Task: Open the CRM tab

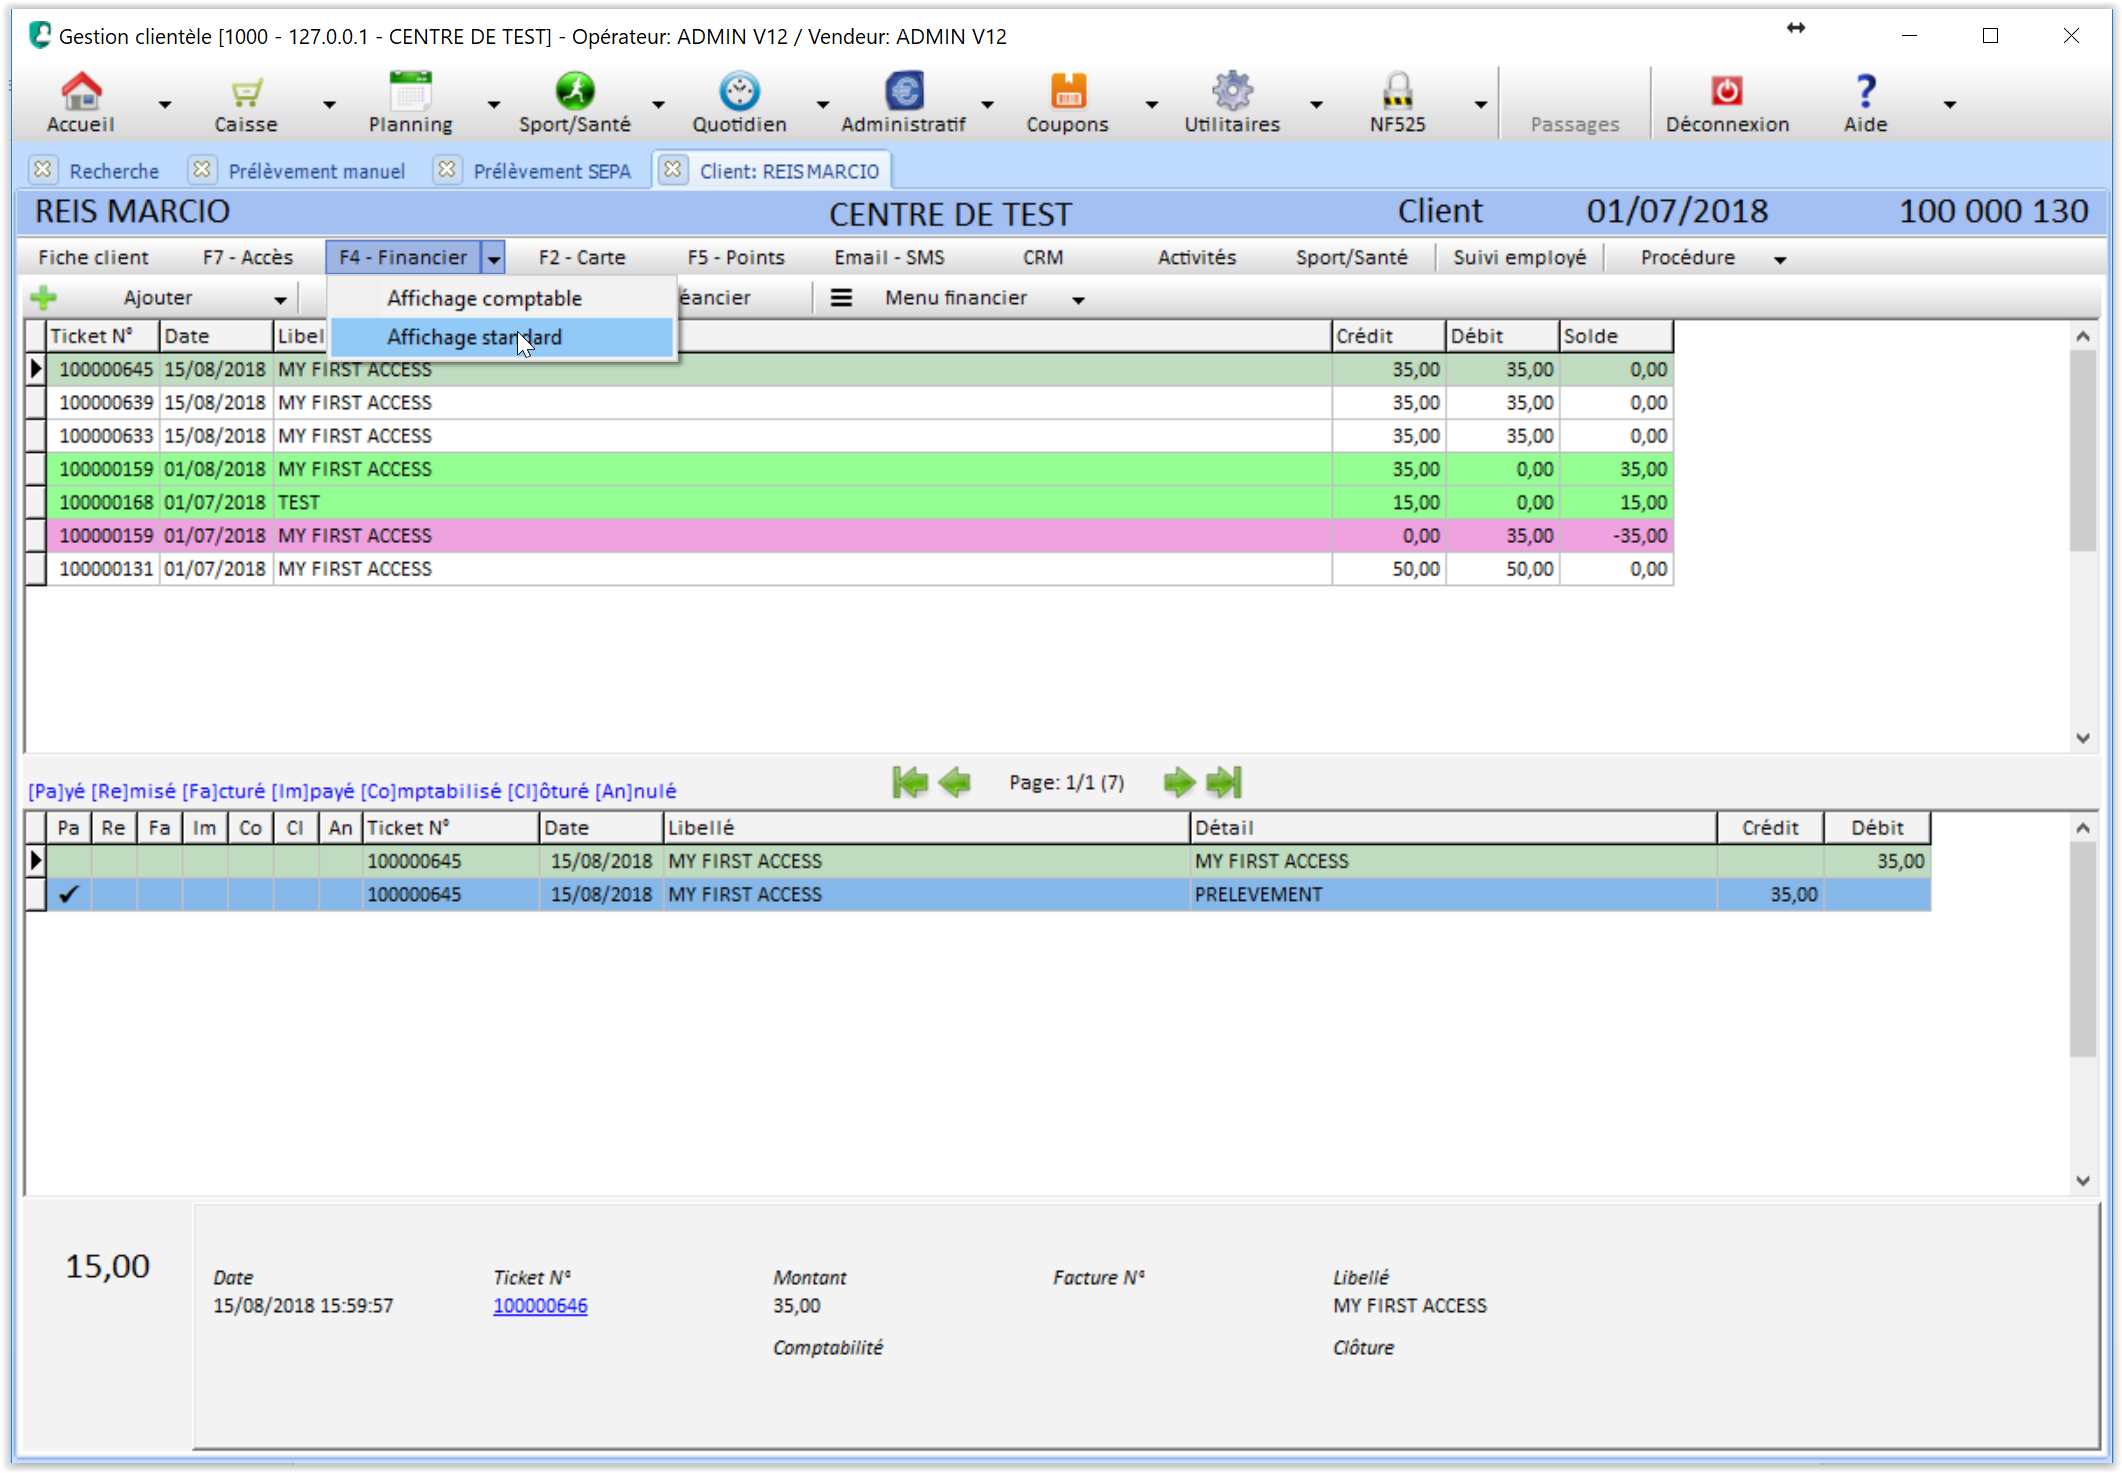Action: point(1043,257)
